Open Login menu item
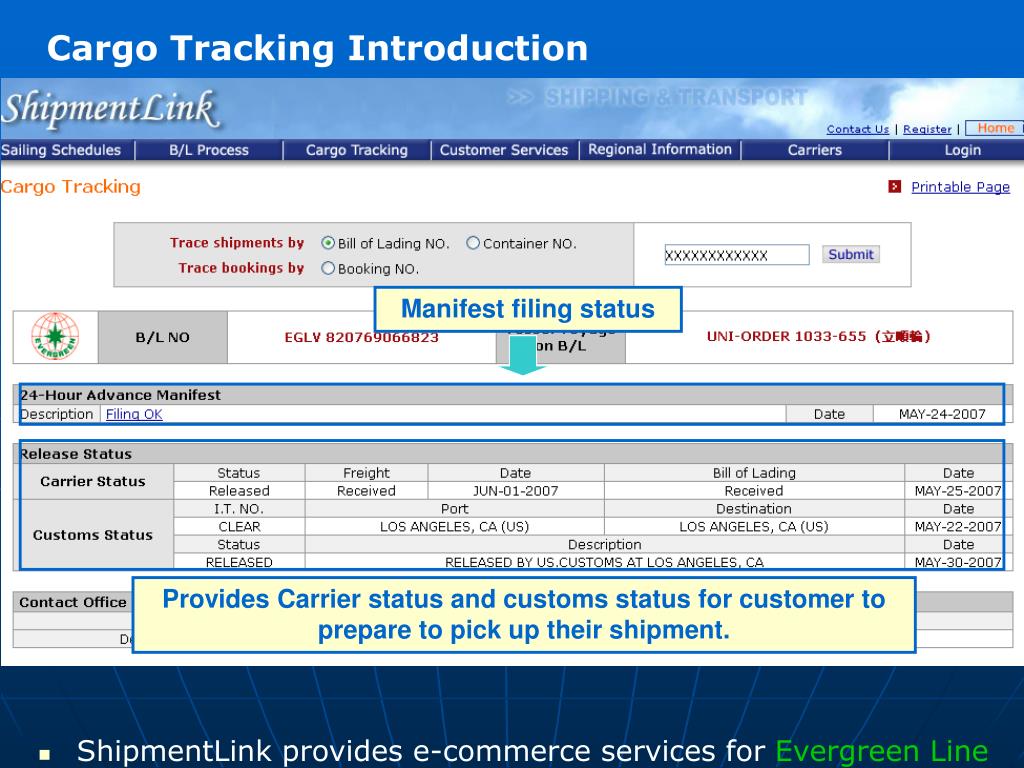 pyautogui.click(x=963, y=150)
